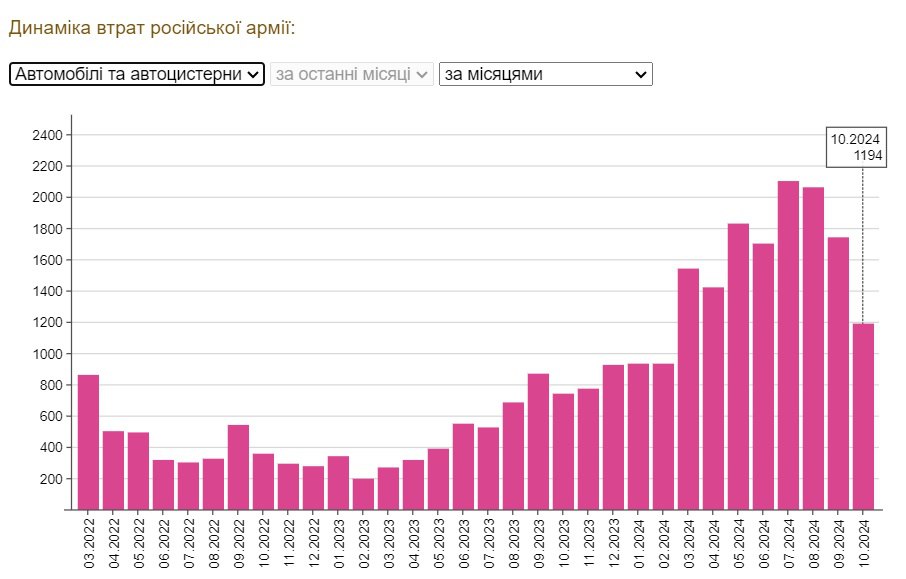Viewport: 906px width, 579px height.
Task: Click the y-axis label '1600'
Action: (x=47, y=260)
